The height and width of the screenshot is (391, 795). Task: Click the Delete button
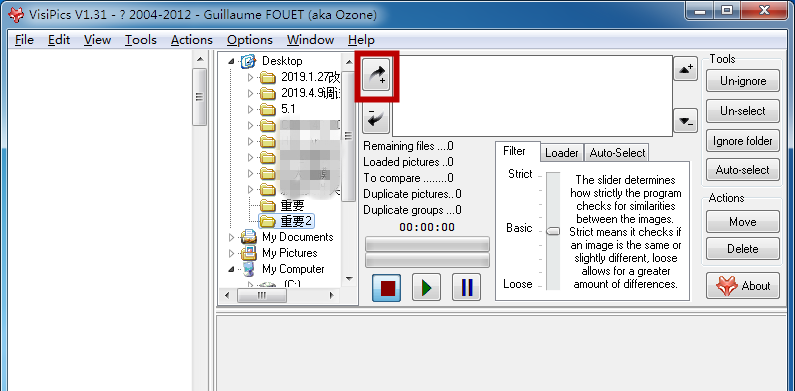743,249
